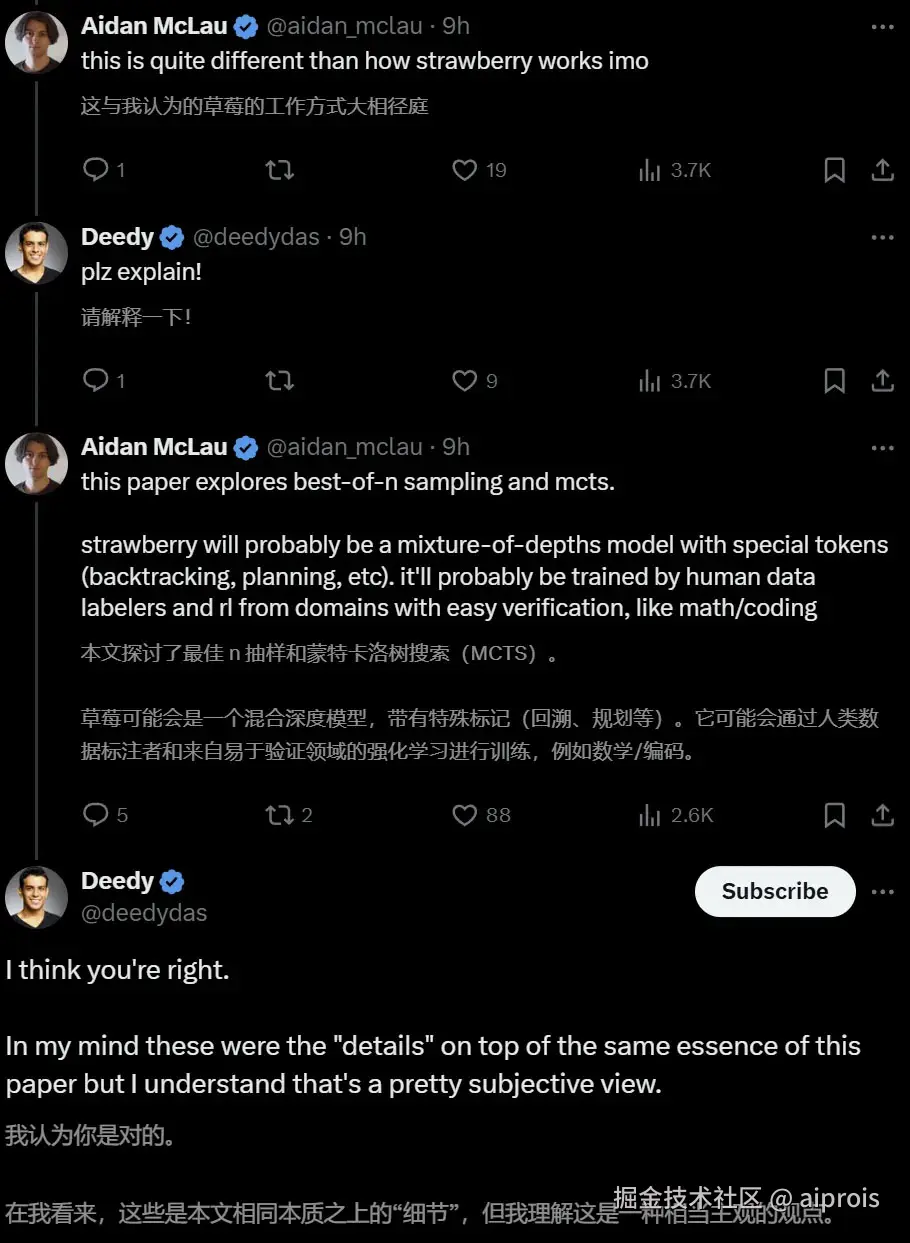
Task: Retweet the best-of-n sampling tweet
Action: tap(280, 815)
